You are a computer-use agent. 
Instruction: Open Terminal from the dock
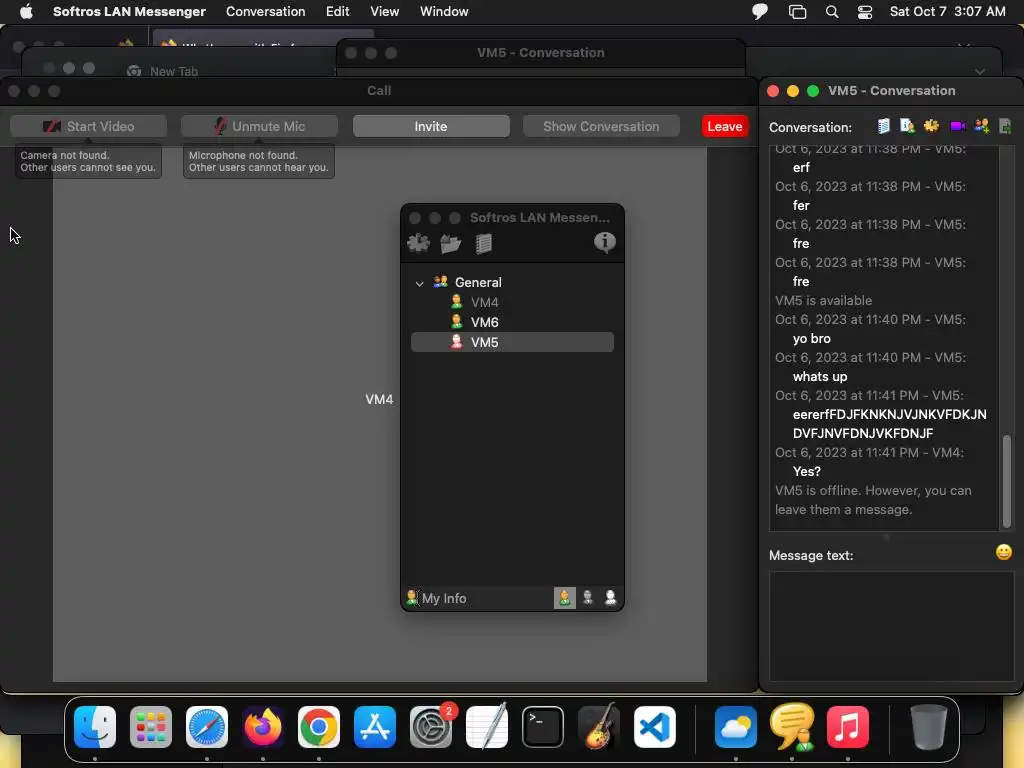tap(543, 727)
